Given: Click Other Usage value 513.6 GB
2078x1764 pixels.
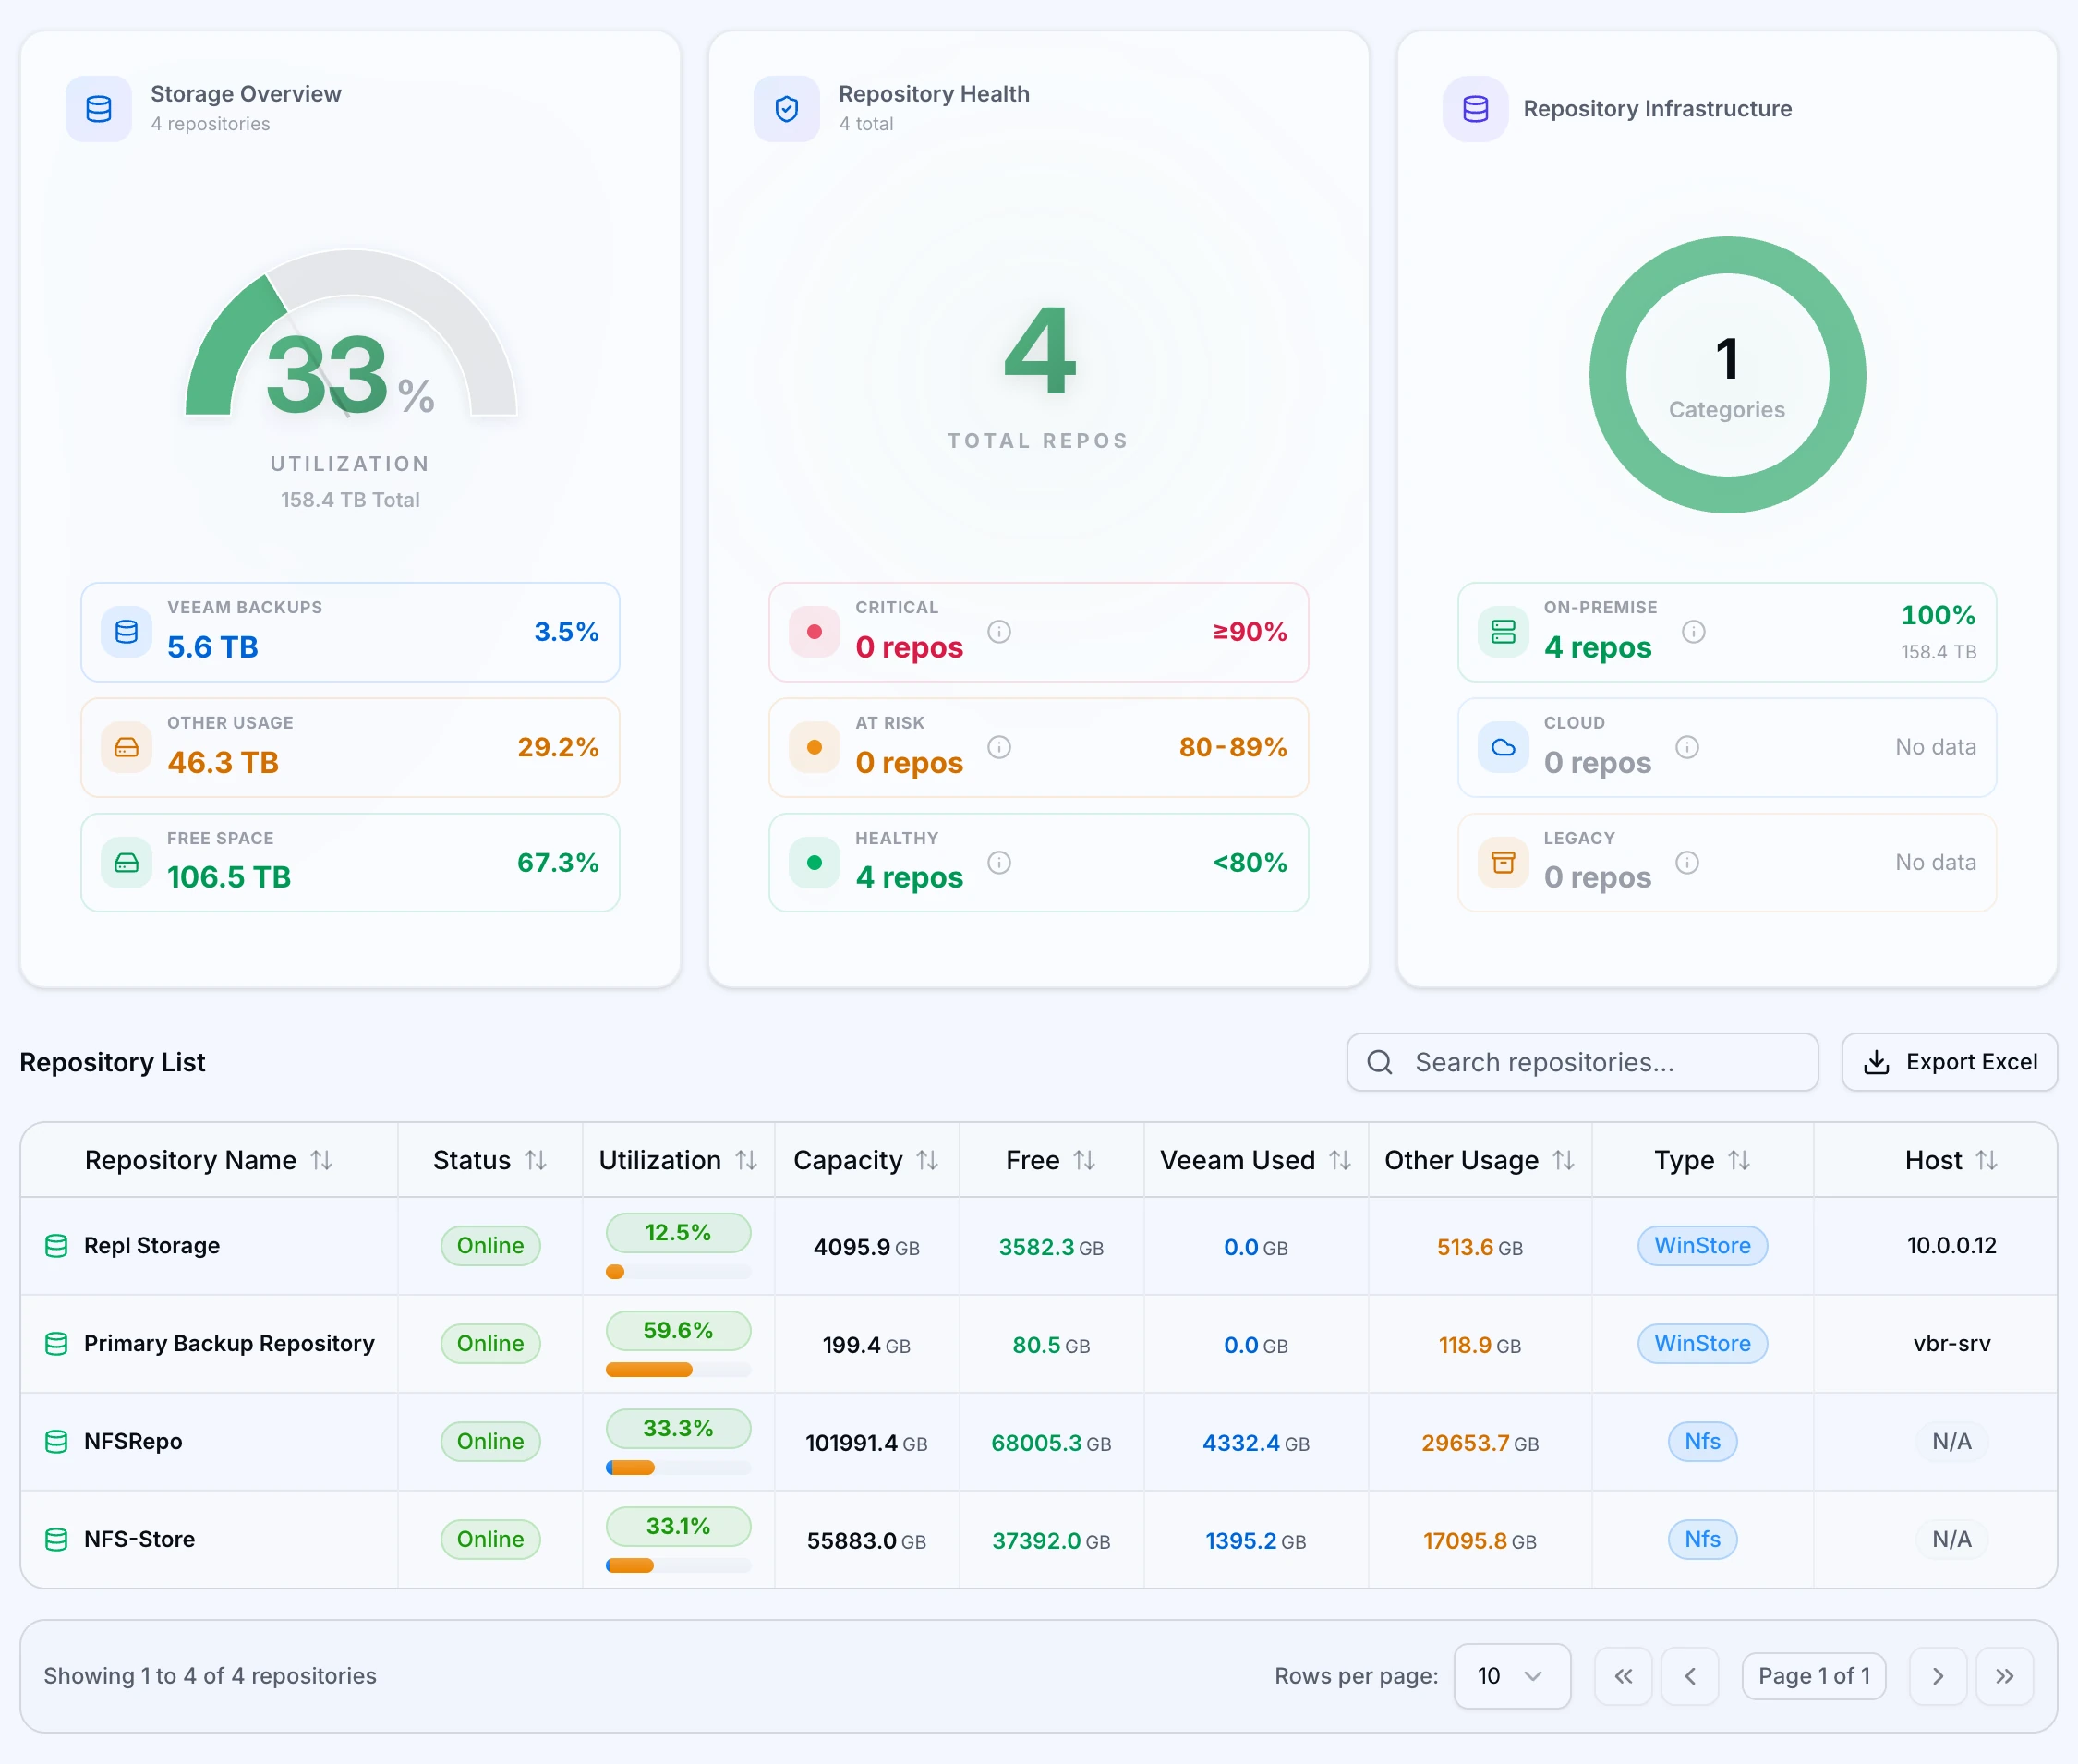Looking at the screenshot, I should pyautogui.click(x=1480, y=1247).
